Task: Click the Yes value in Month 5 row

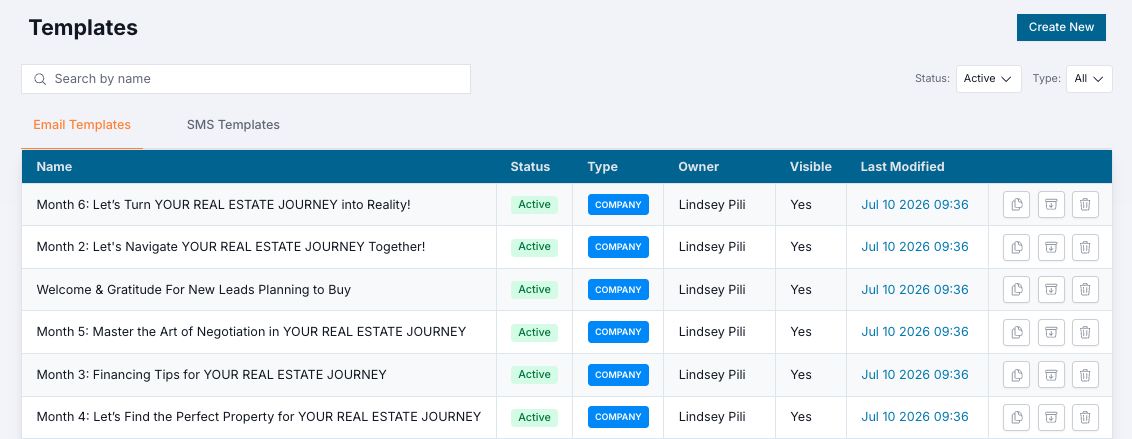Action: click(x=801, y=332)
